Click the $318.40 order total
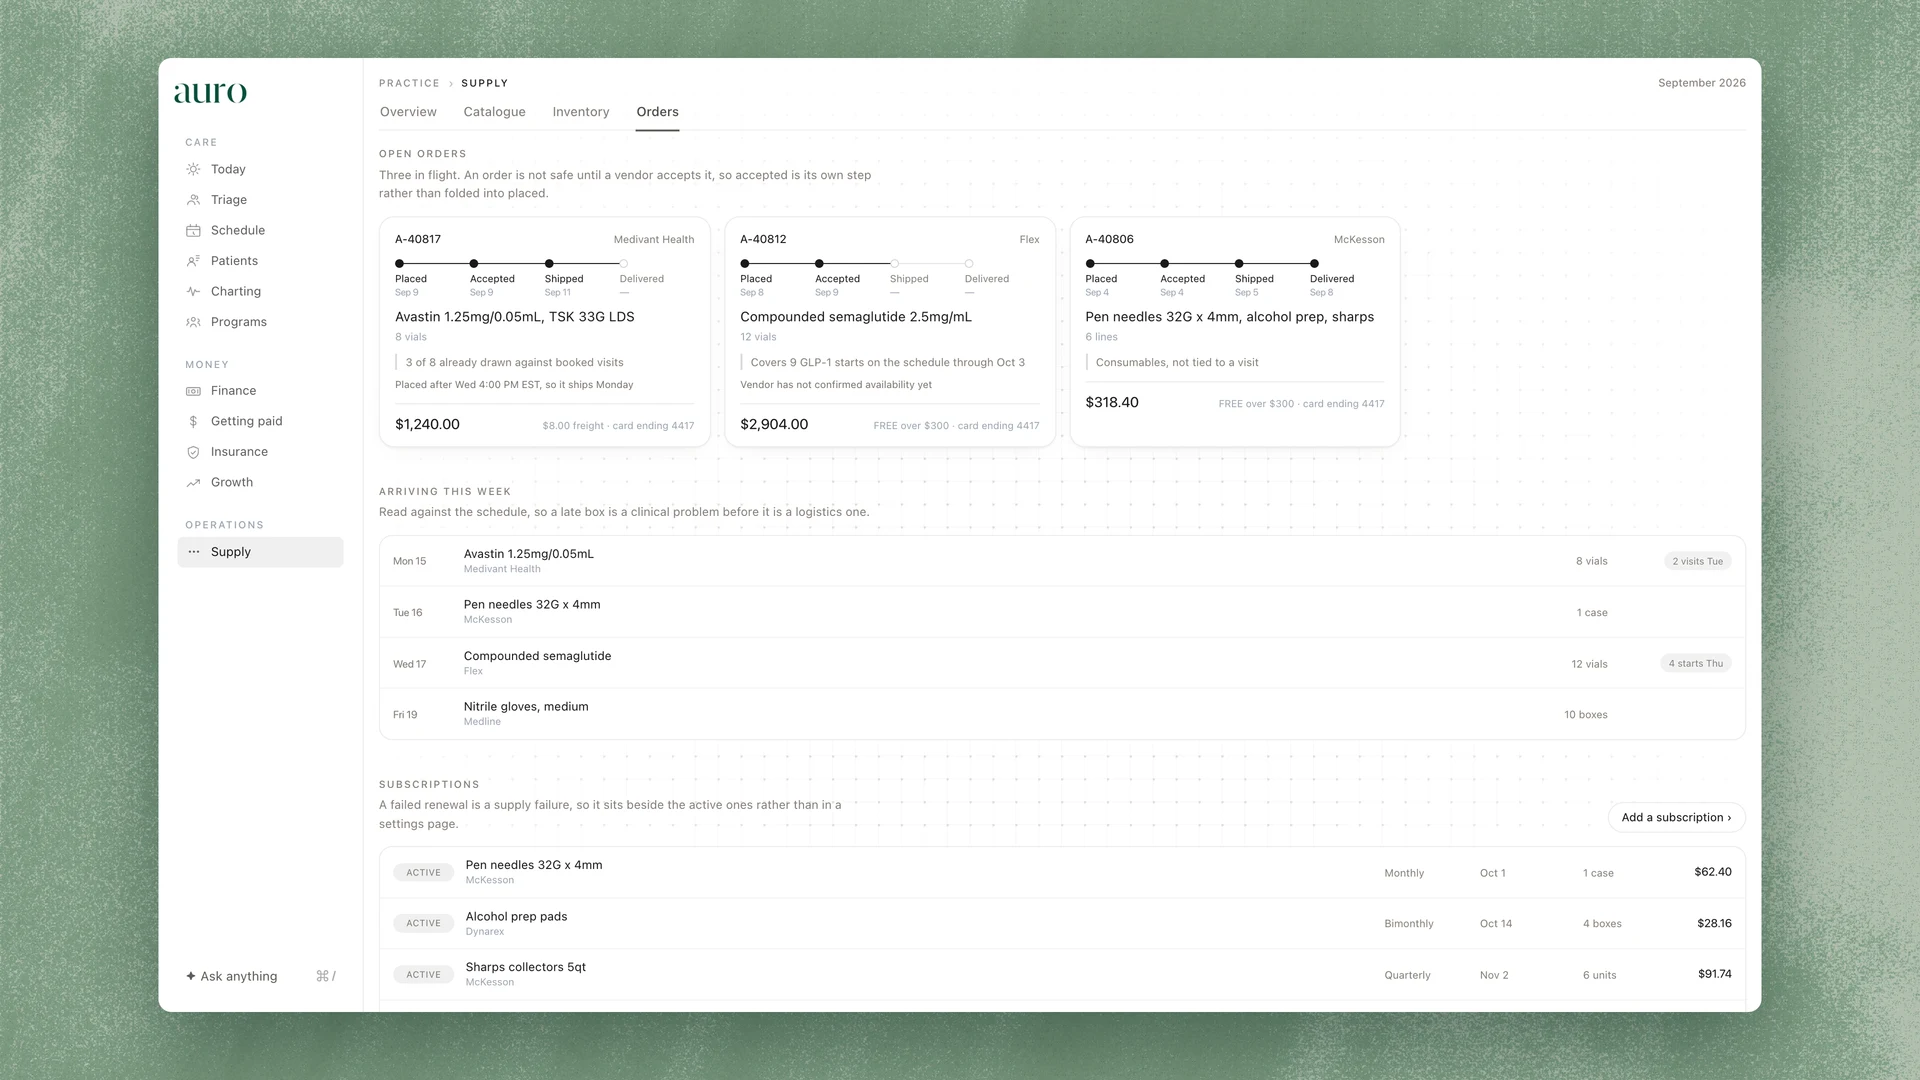Screen dimensions: 1920x1080 [1112, 402]
